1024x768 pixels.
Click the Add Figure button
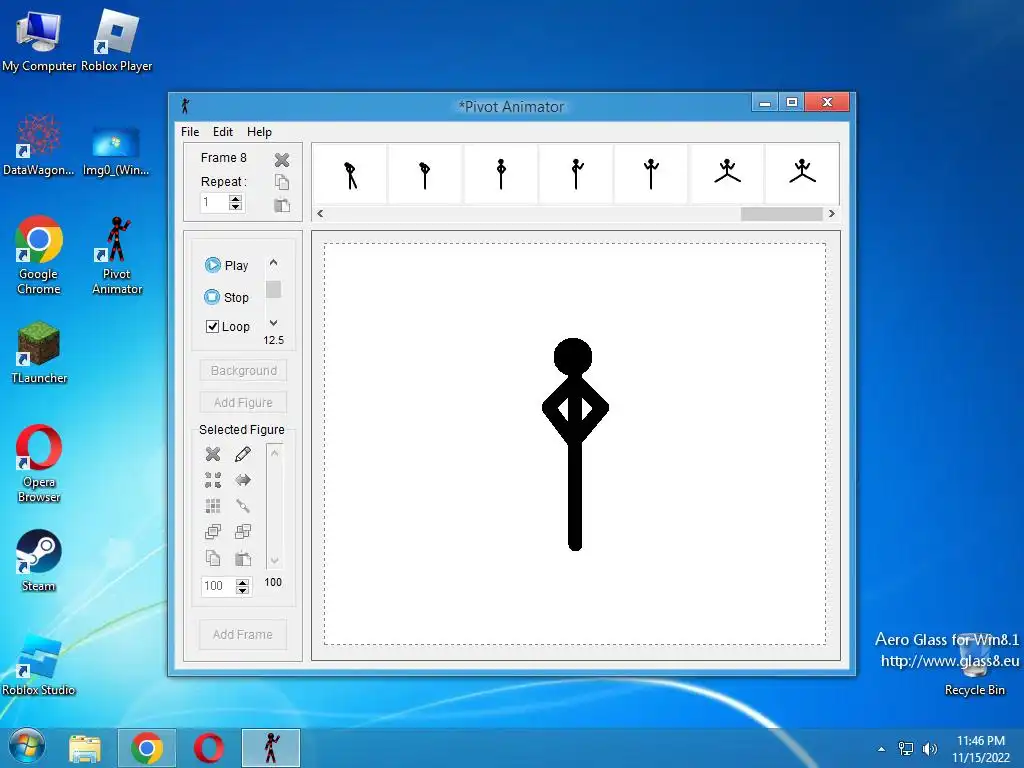pos(244,402)
